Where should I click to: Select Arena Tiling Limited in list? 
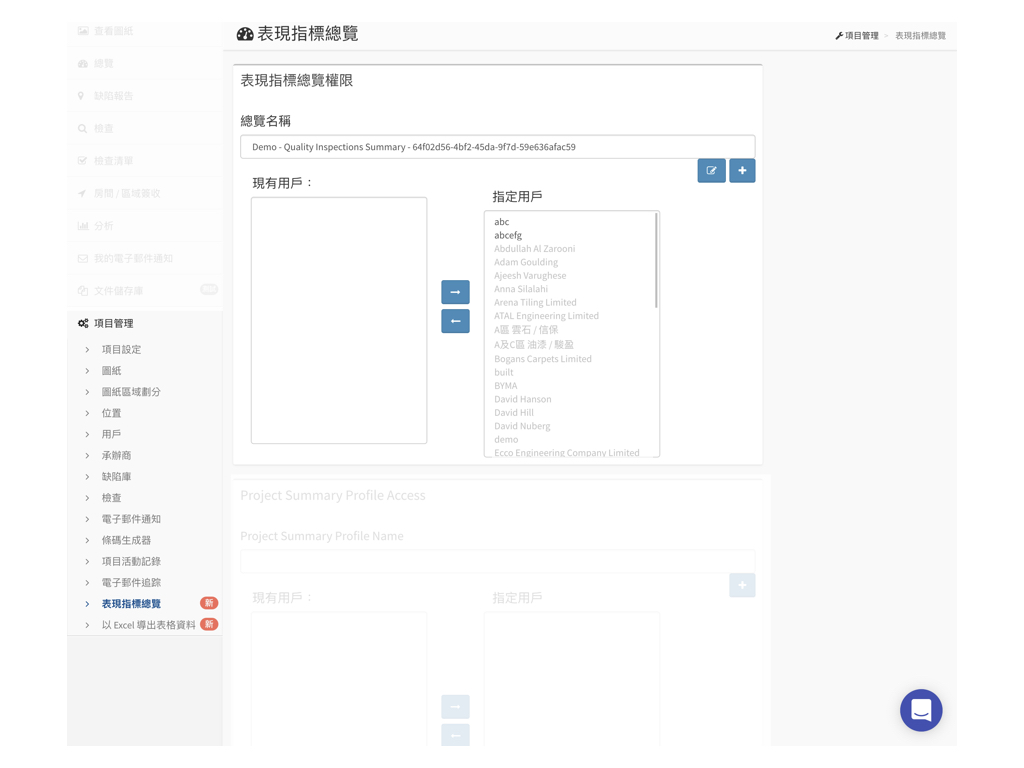[536, 302]
